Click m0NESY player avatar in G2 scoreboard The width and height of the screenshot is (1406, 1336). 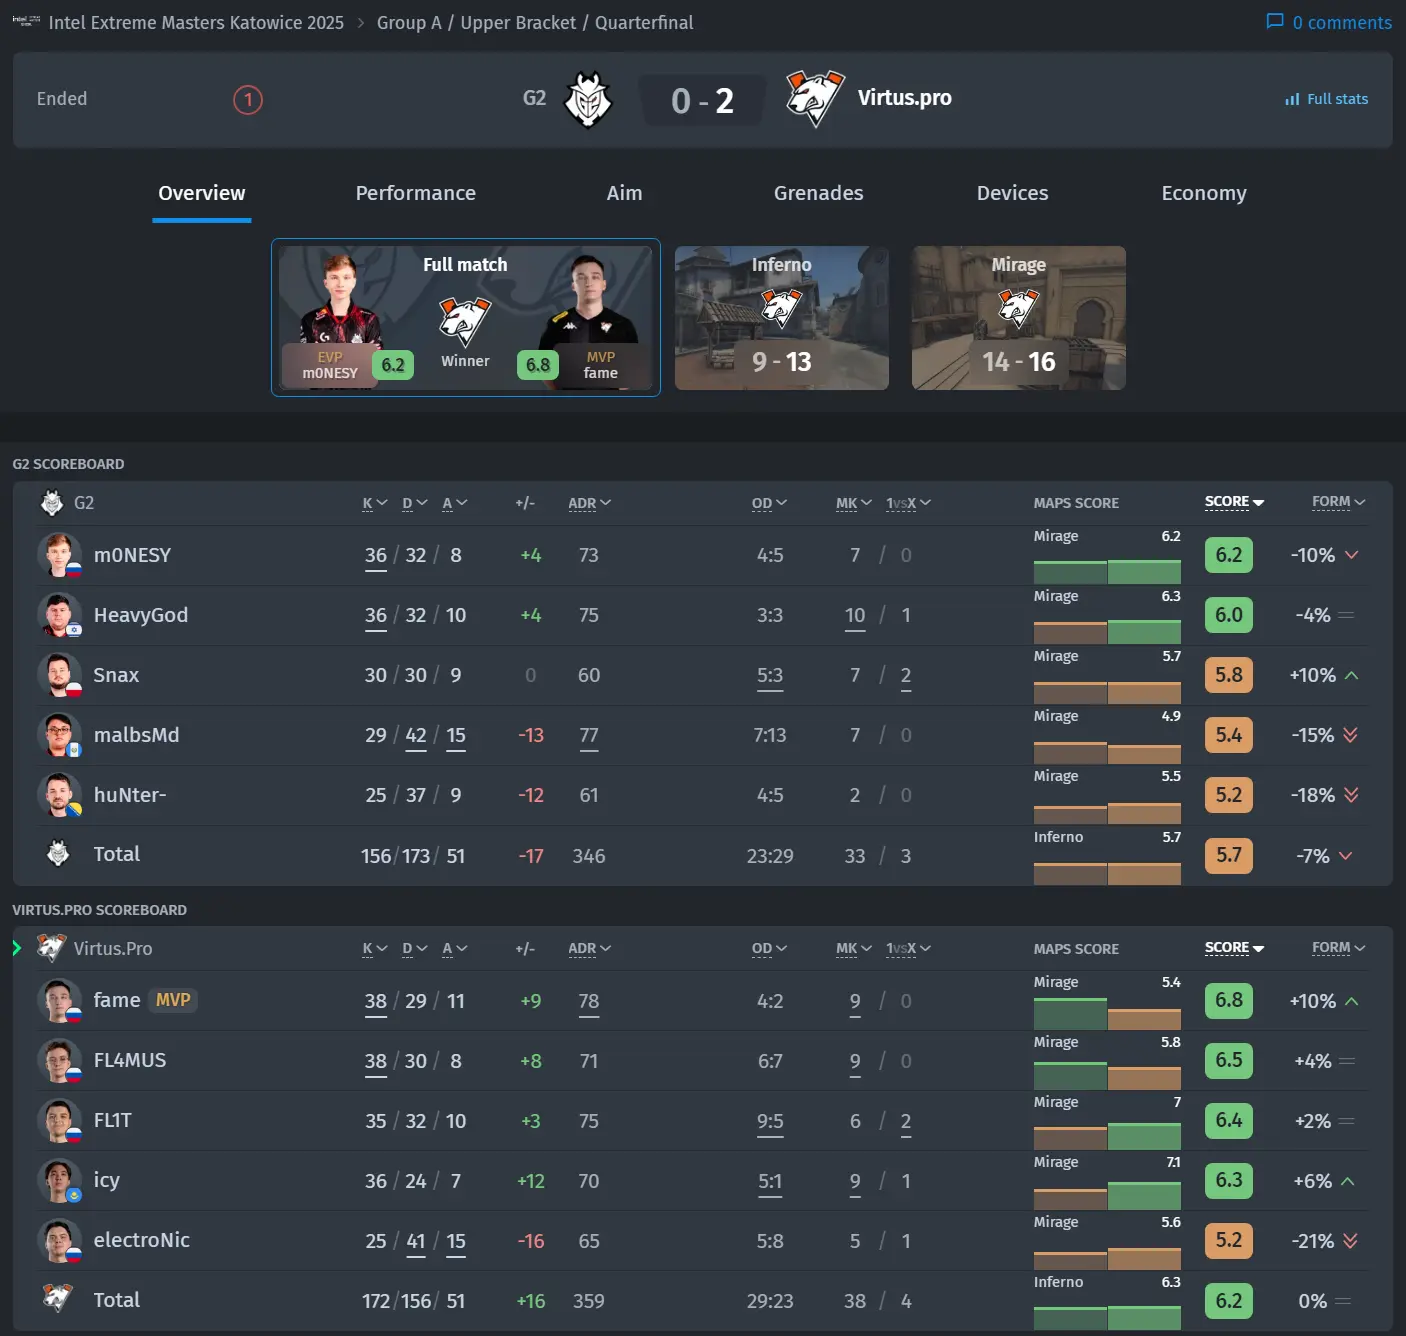59,555
